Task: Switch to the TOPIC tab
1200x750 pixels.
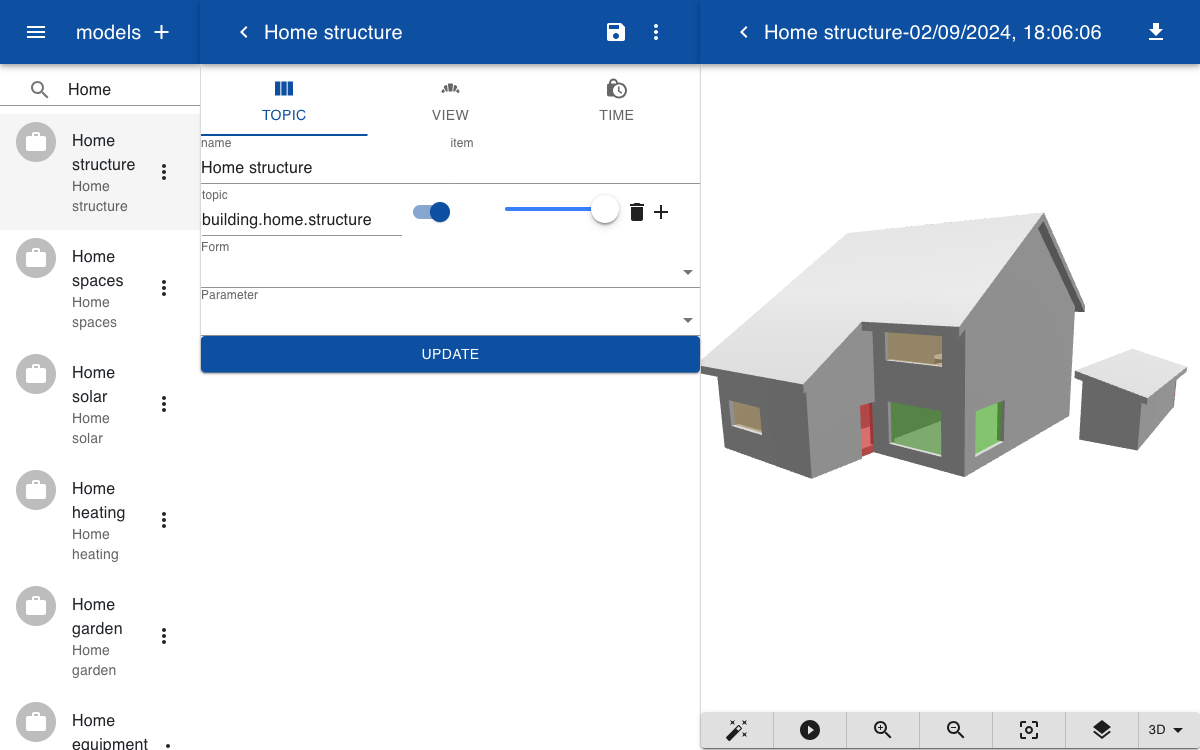Action: [x=284, y=100]
